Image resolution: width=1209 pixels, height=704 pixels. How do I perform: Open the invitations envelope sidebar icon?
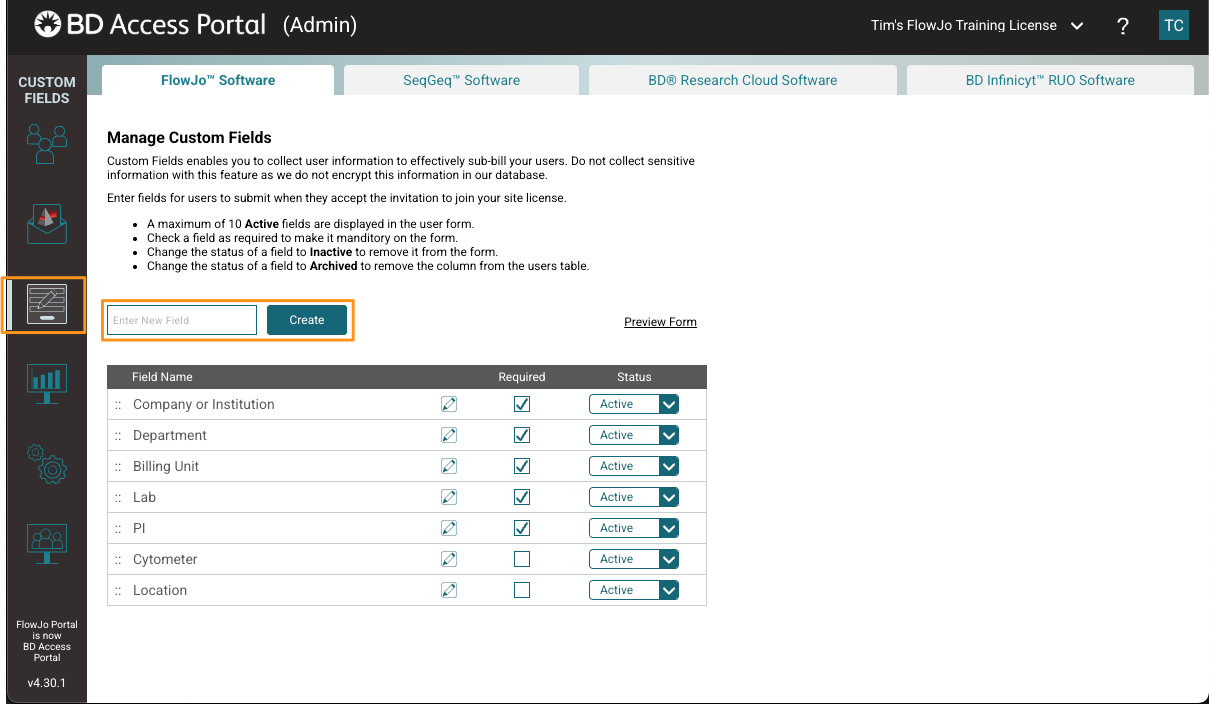pos(47,224)
